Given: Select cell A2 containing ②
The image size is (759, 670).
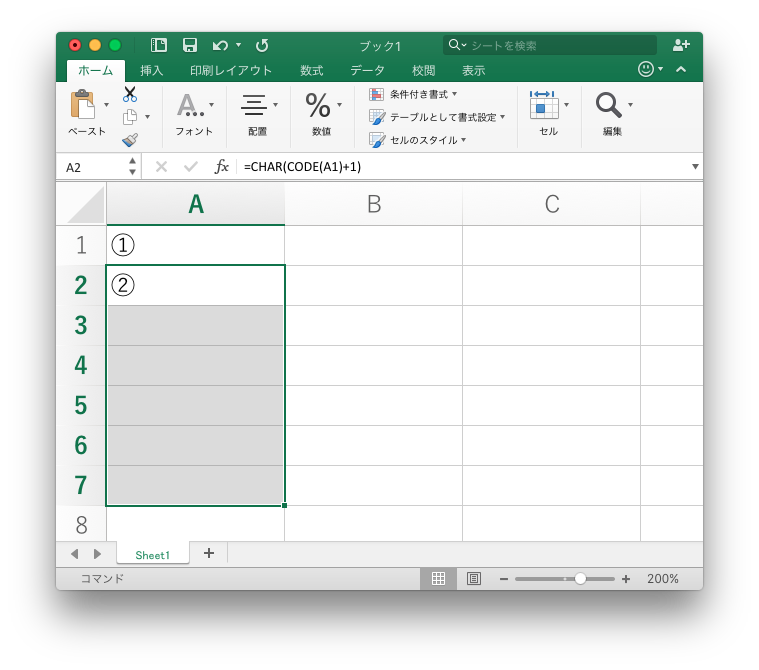Looking at the screenshot, I should coord(196,285).
